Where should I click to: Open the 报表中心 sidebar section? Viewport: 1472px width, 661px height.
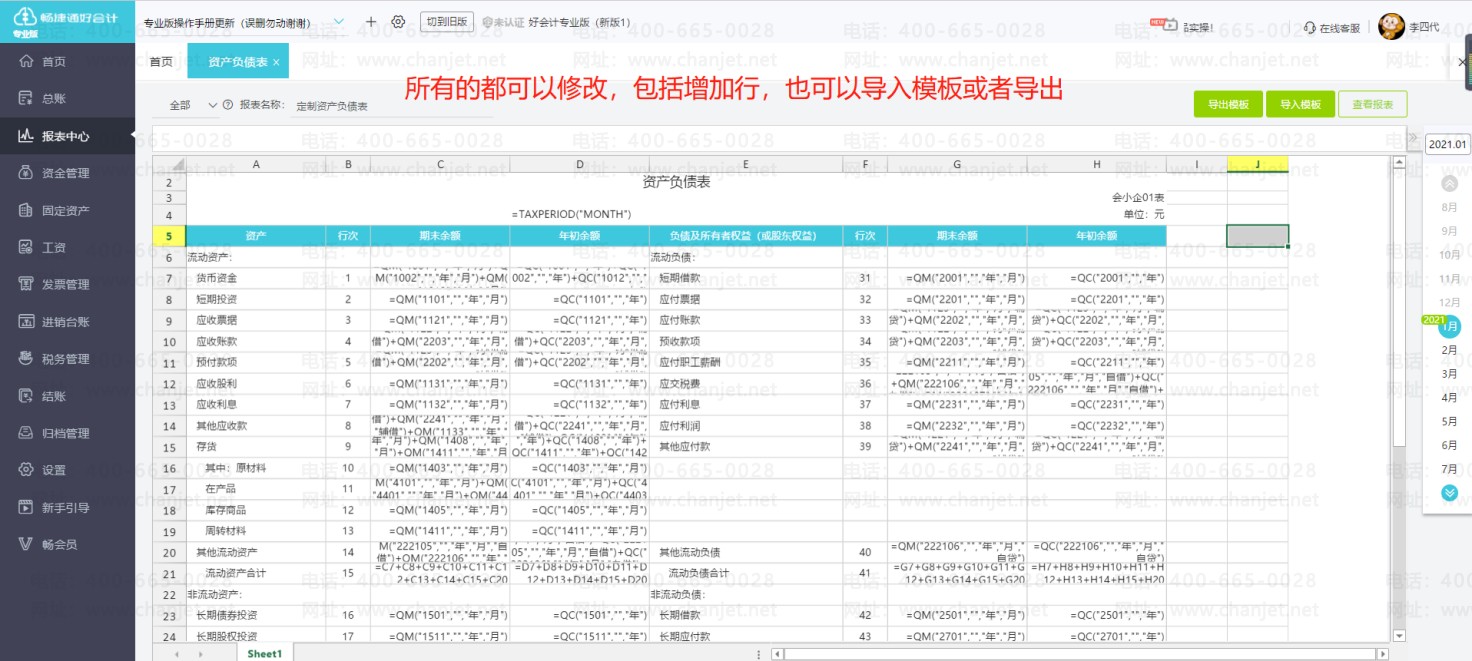pos(66,136)
